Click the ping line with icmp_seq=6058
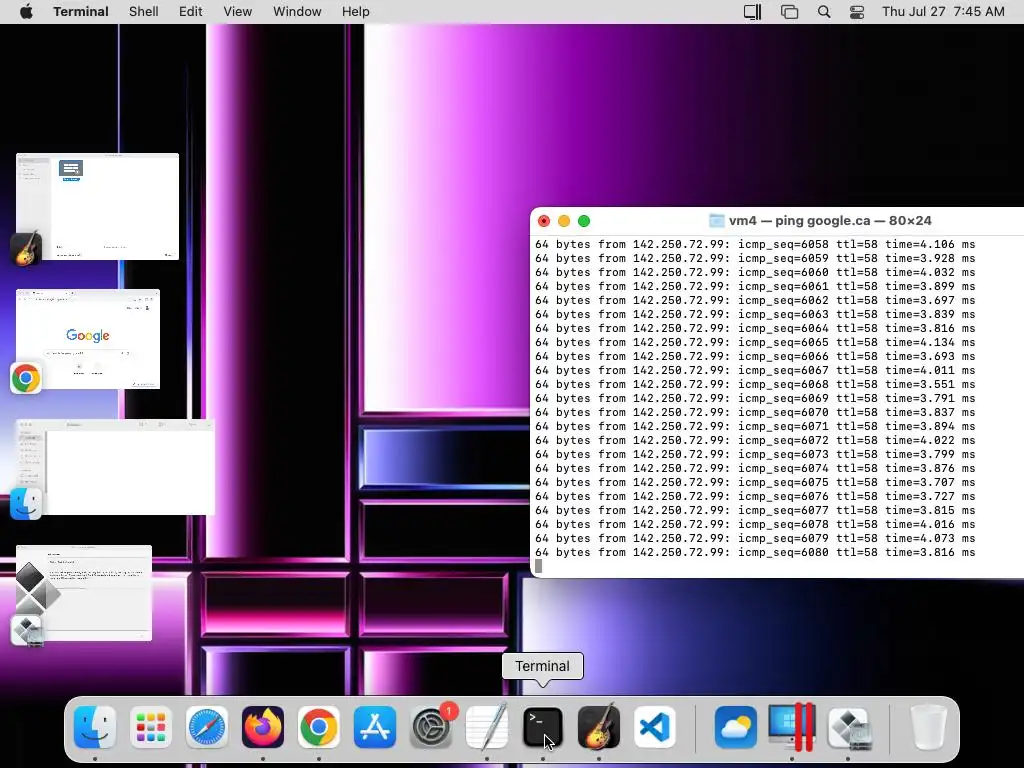 coord(755,244)
